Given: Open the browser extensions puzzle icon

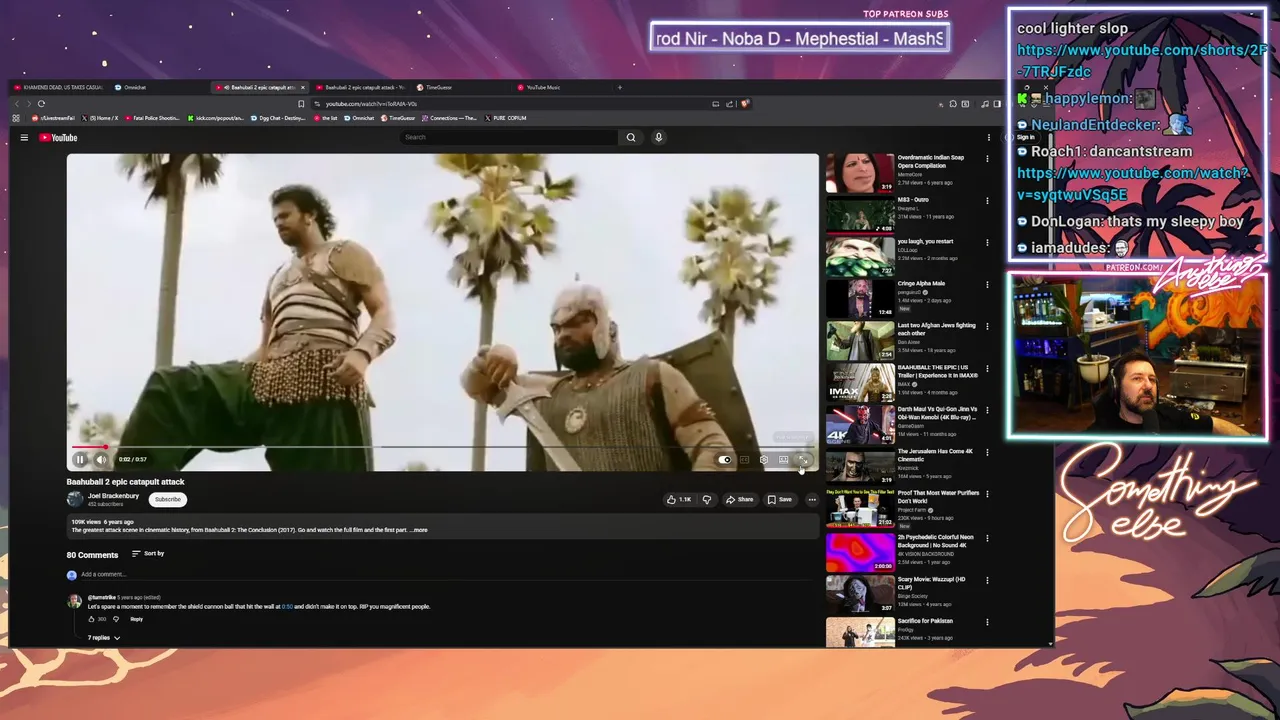Looking at the screenshot, I should coord(953,104).
